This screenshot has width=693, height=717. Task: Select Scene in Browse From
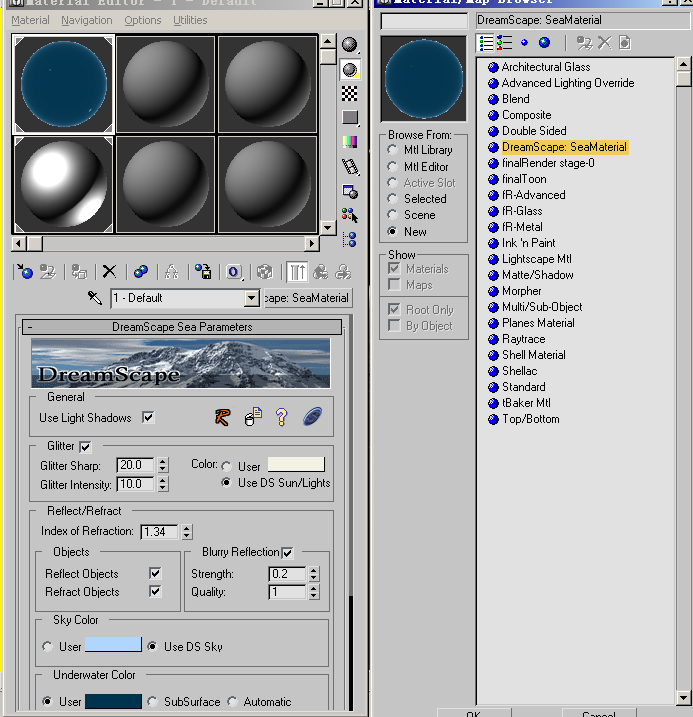[x=392, y=214]
